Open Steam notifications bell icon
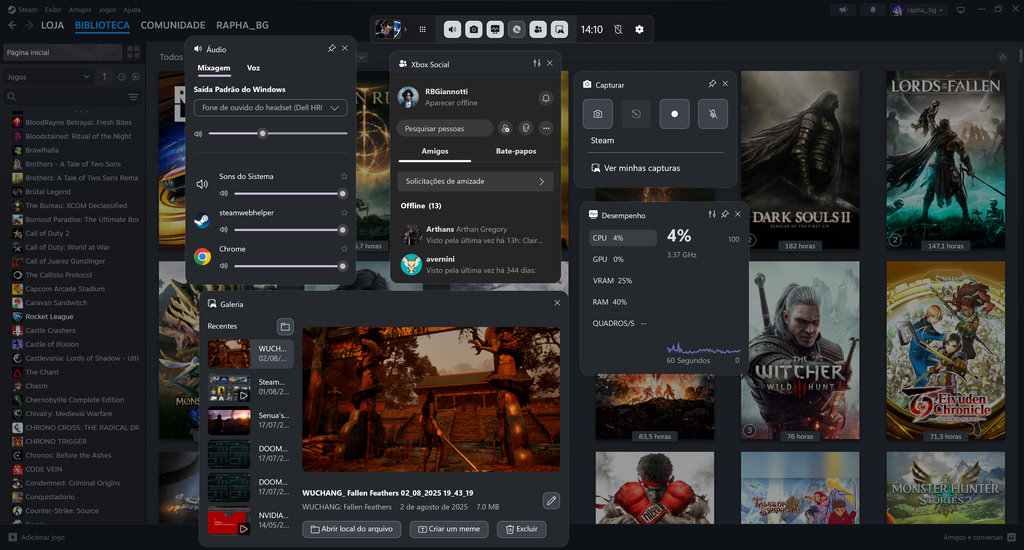 (x=872, y=10)
